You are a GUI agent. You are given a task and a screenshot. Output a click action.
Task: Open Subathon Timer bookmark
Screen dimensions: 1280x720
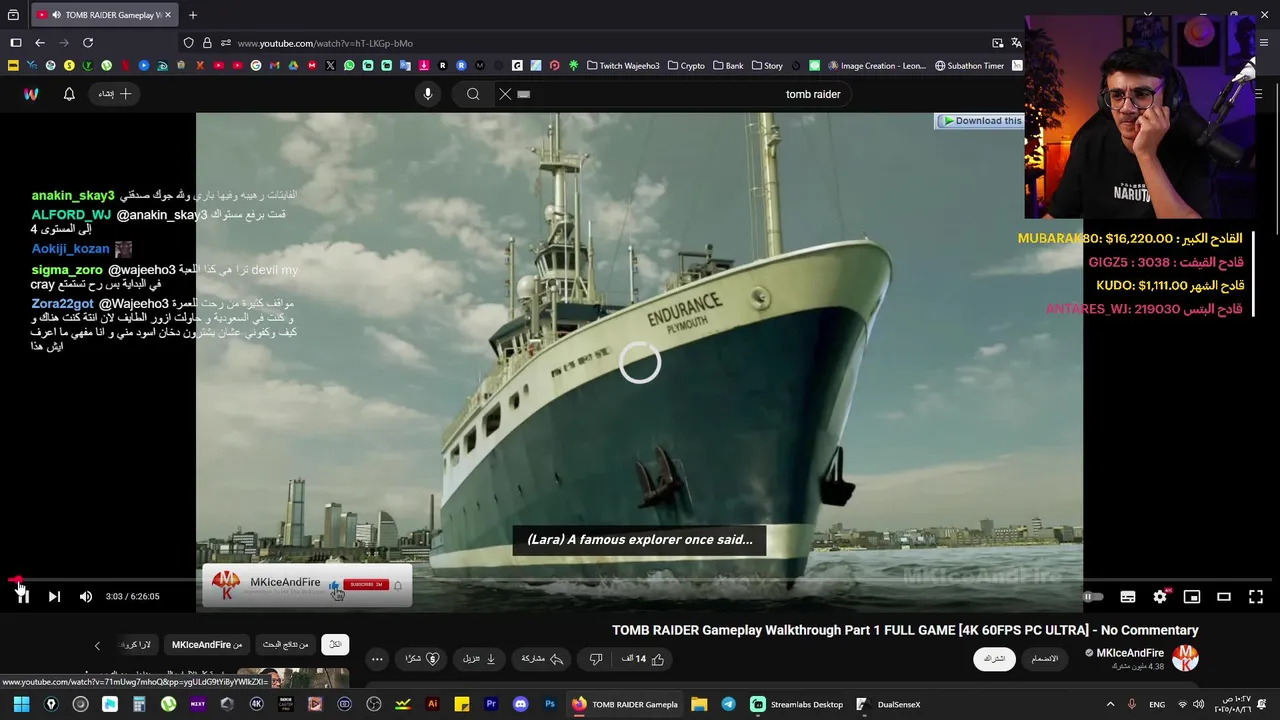coord(969,66)
